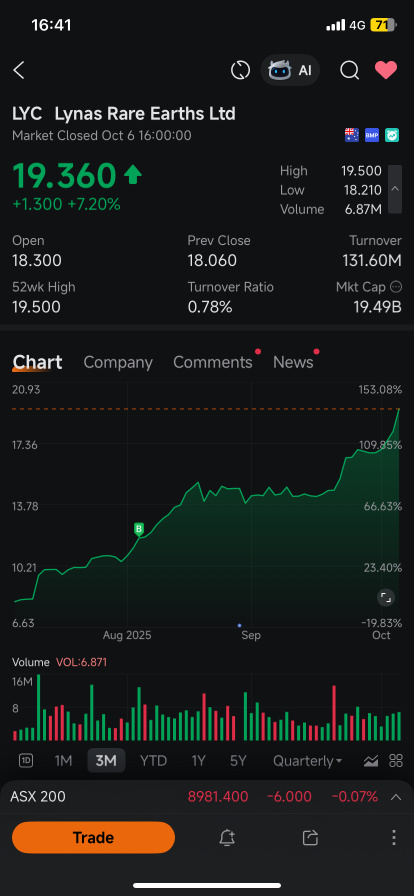Tap the green B buy marker on chart
Viewport: 414px width, 896px height.
139,529
